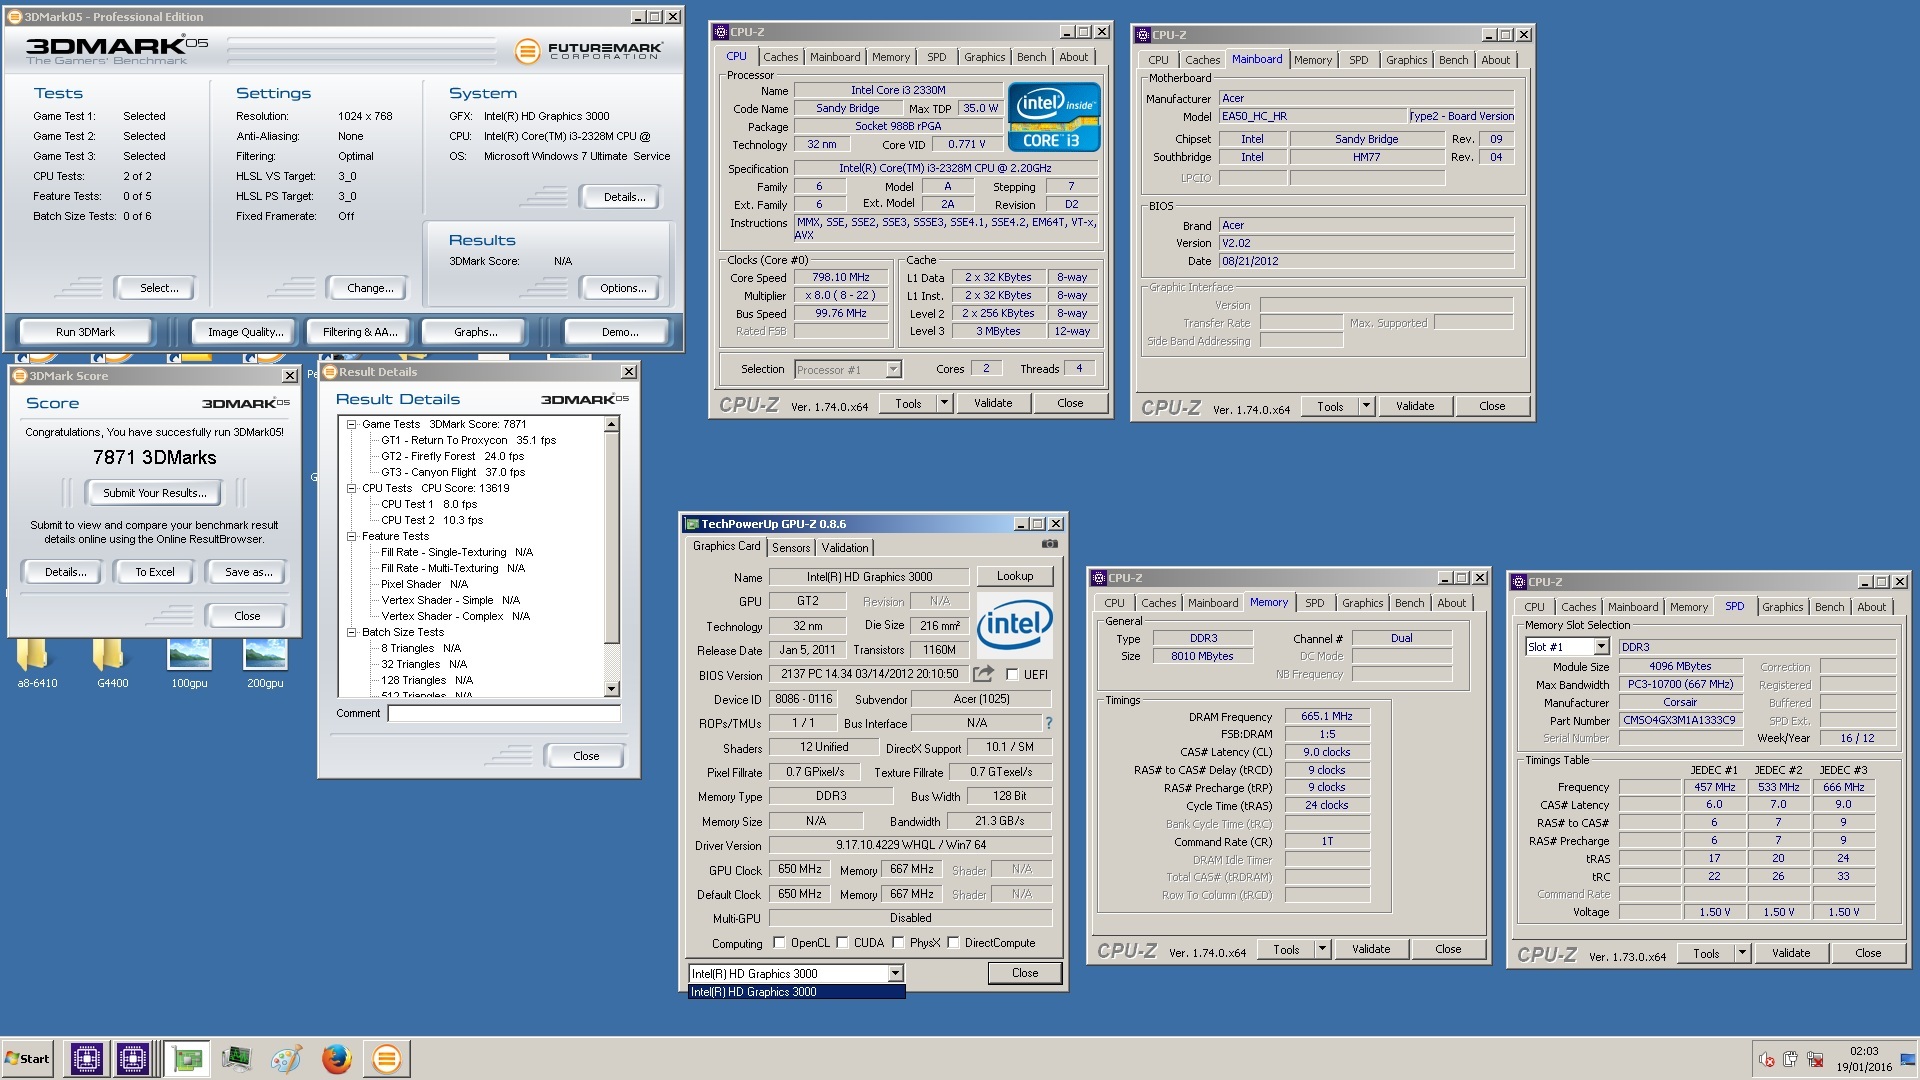Click the power plug tray icon
This screenshot has width=1920, height=1080.
click(1790, 1060)
